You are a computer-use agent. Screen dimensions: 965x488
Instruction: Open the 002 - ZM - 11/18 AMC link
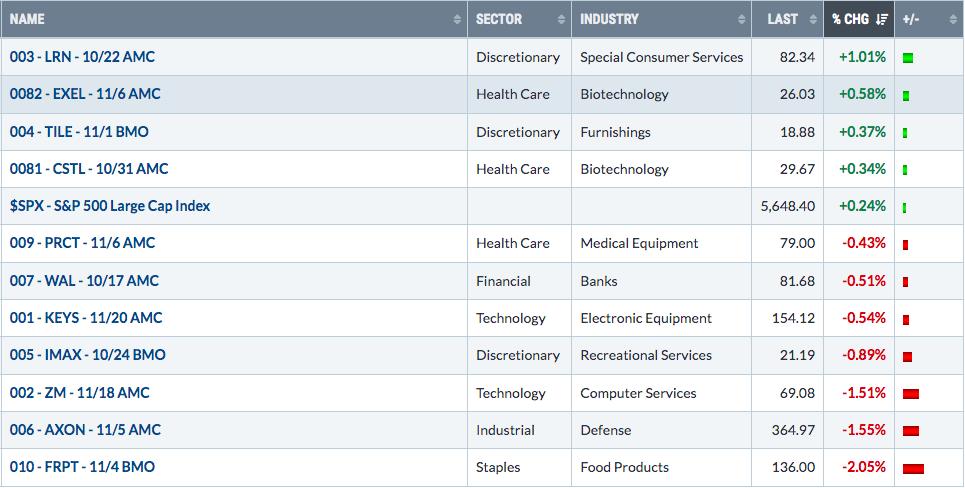(79, 393)
